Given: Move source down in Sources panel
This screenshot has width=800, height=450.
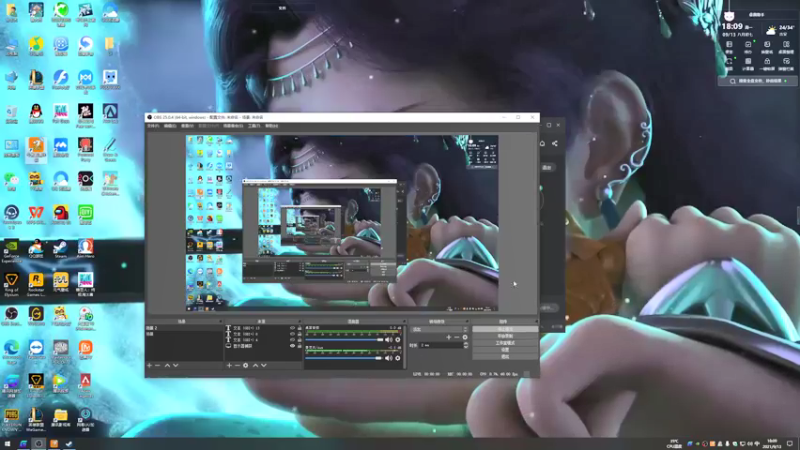Looking at the screenshot, I should click(264, 365).
